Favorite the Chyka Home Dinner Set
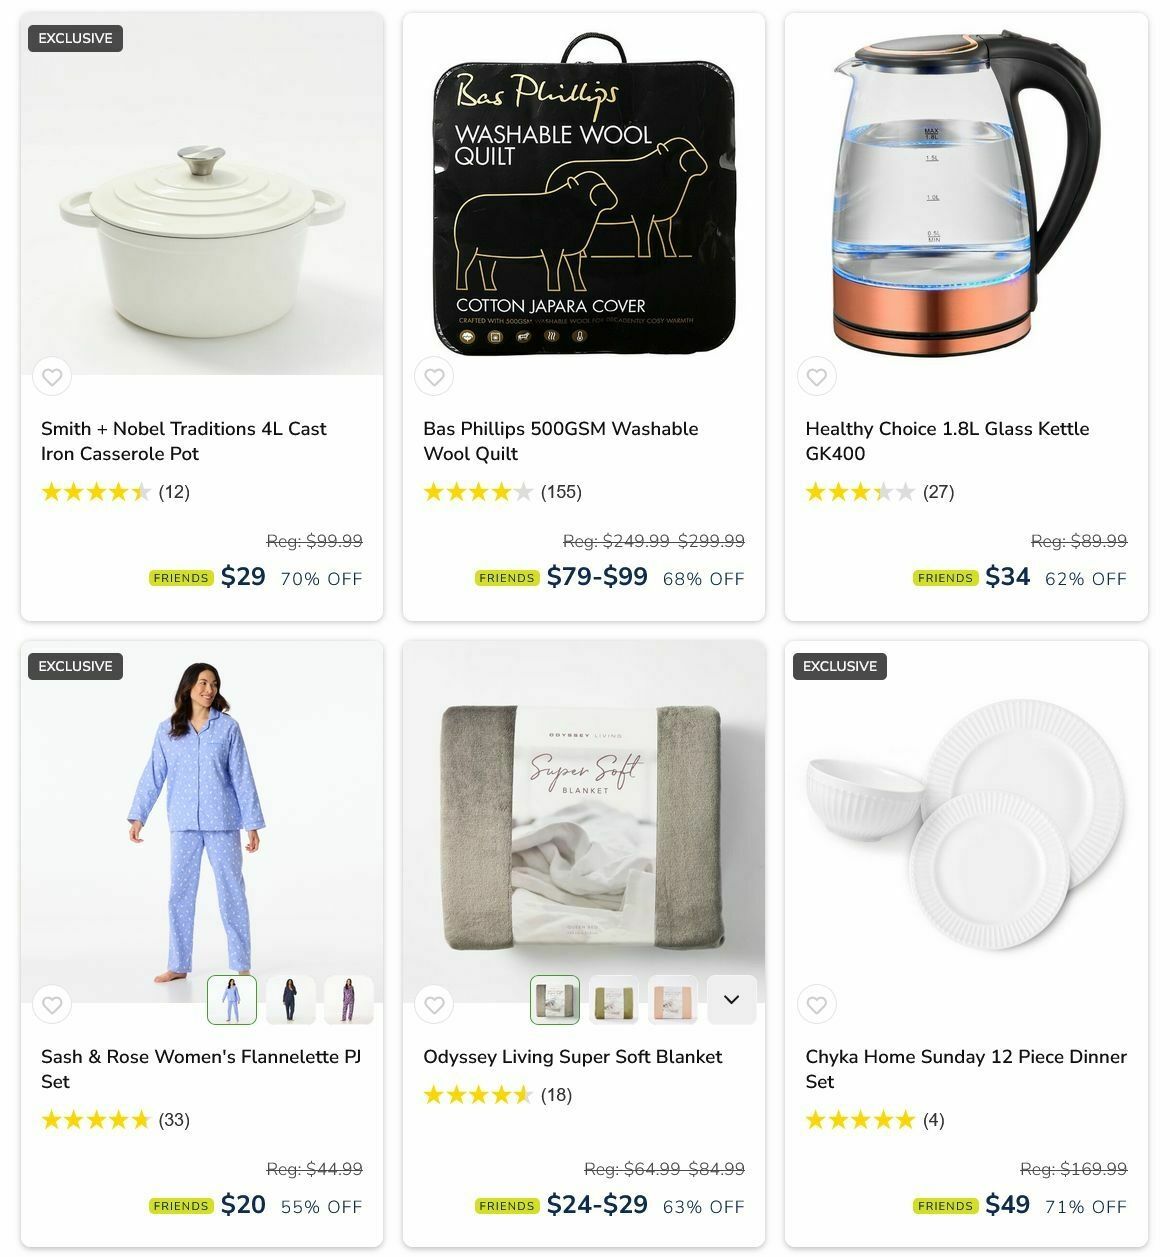Viewport: 1170px width, 1257px height. pyautogui.click(x=817, y=1005)
